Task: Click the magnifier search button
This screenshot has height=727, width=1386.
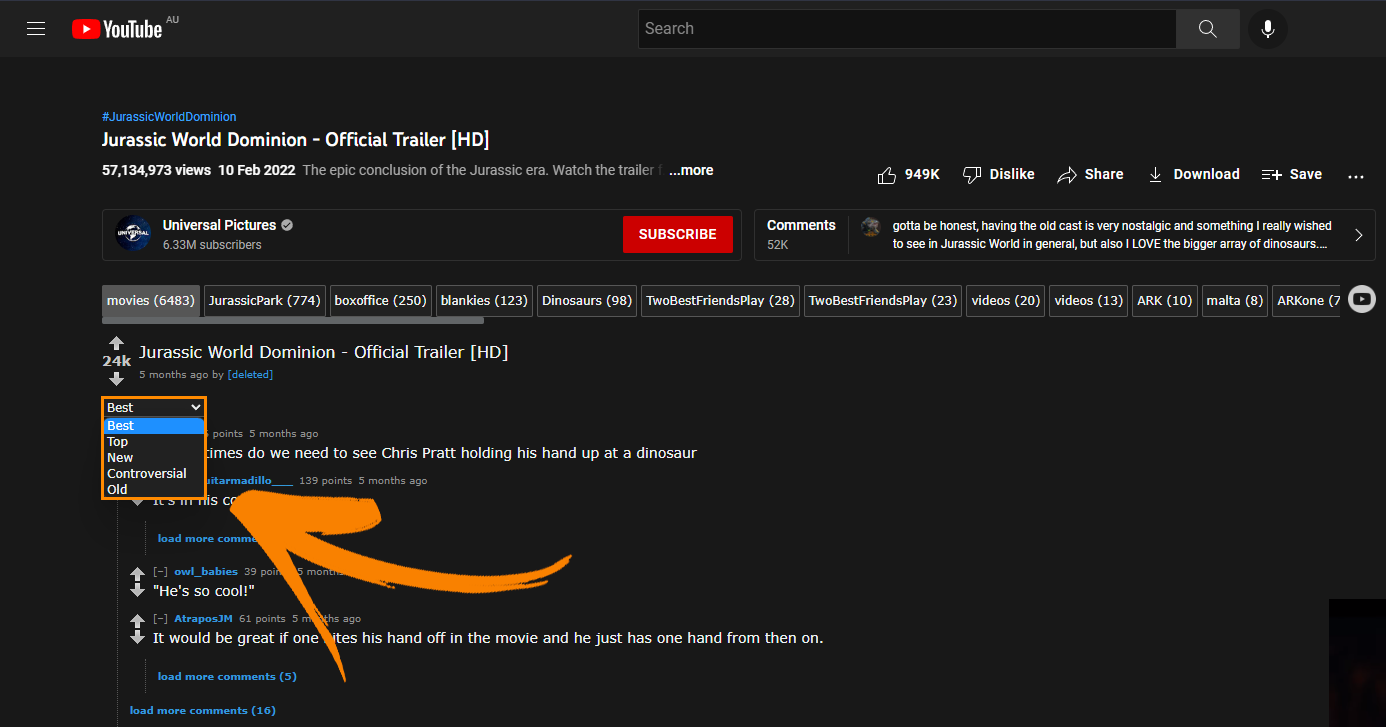Action: coord(1208,29)
